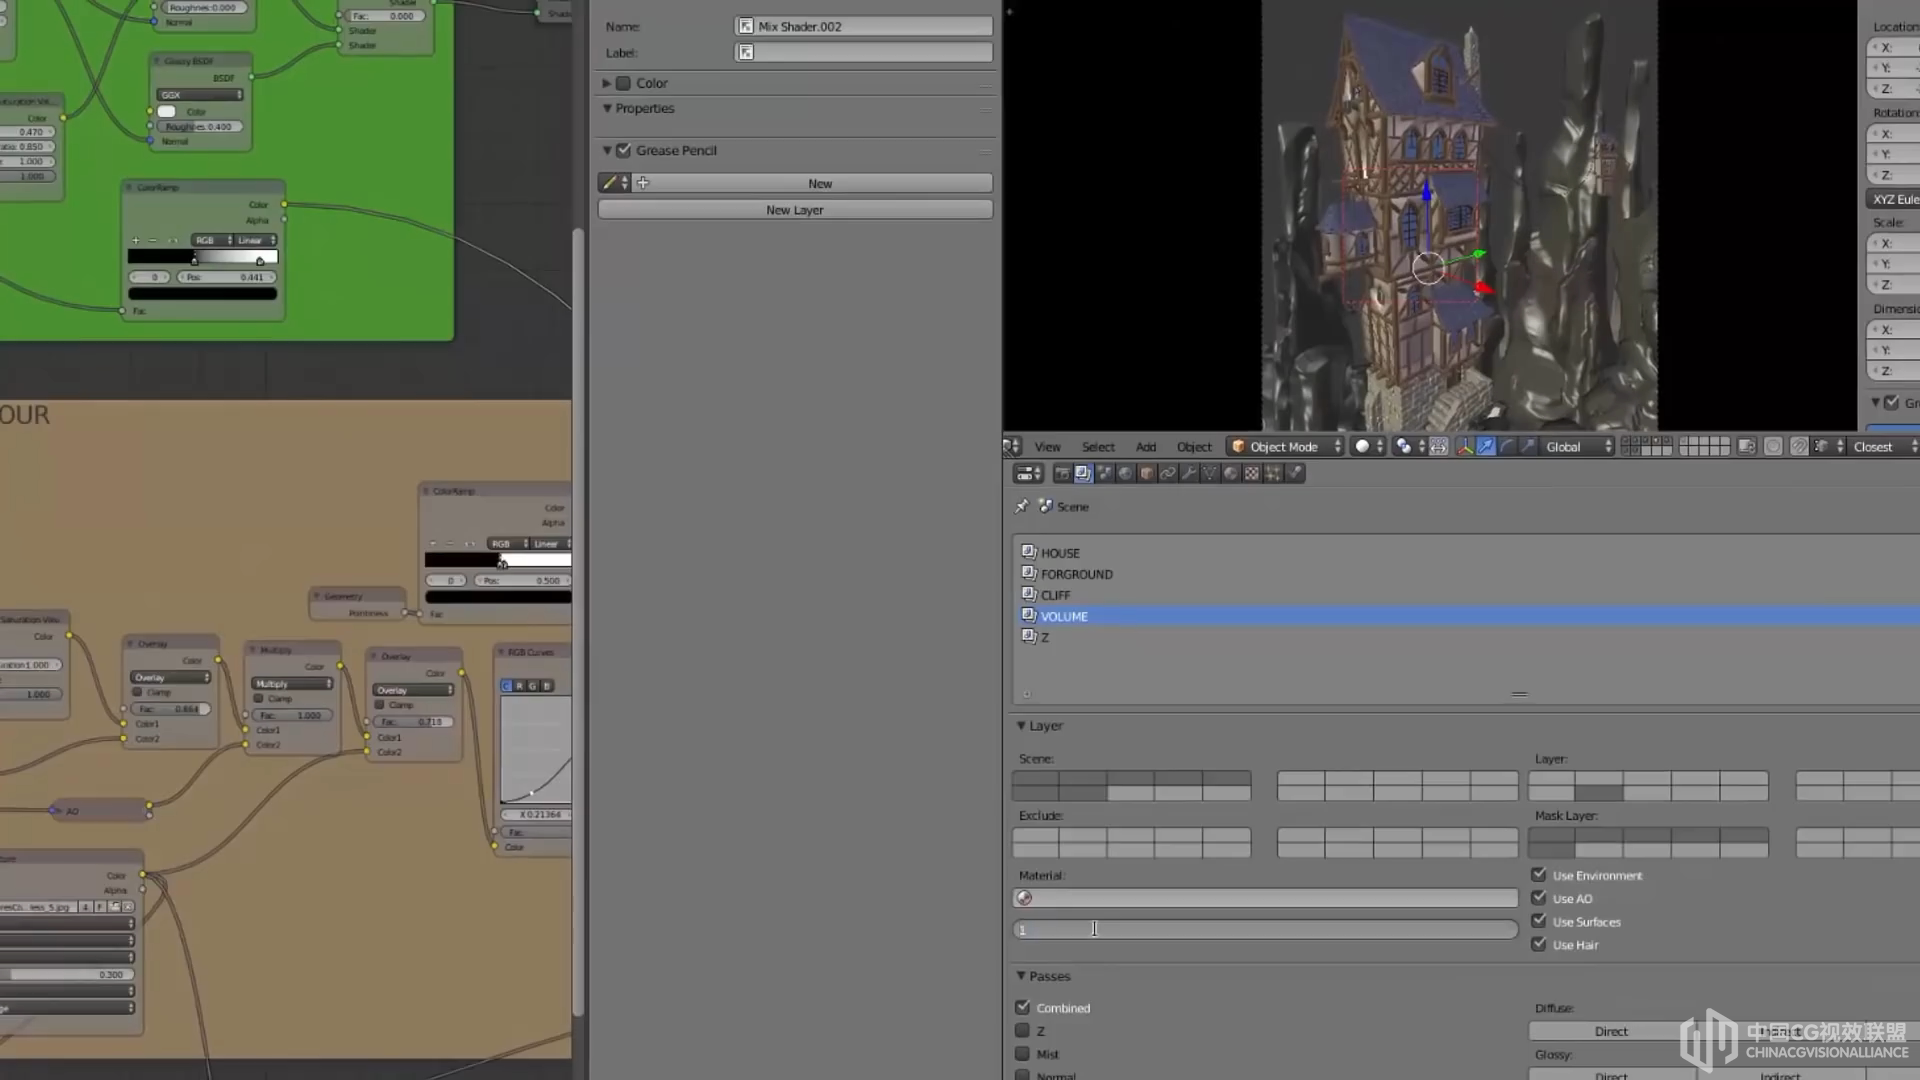The width and height of the screenshot is (1920, 1080).
Task: Open the Closest snap target dropdown
Action: (1883, 447)
